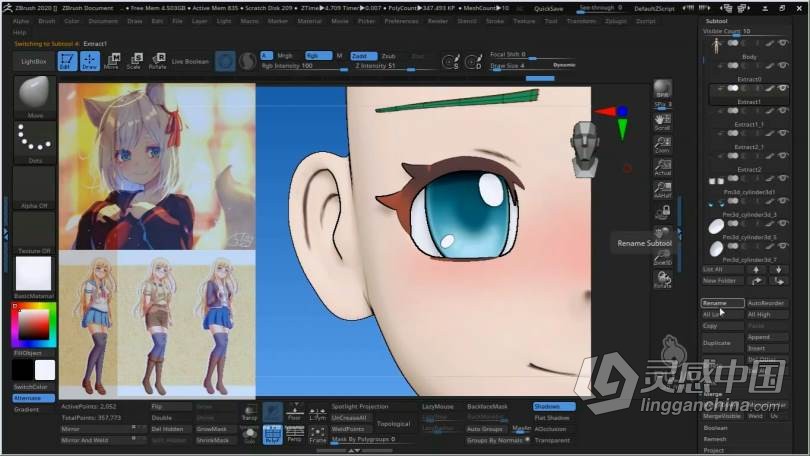Click the Frame icon

pyautogui.click(x=317, y=435)
